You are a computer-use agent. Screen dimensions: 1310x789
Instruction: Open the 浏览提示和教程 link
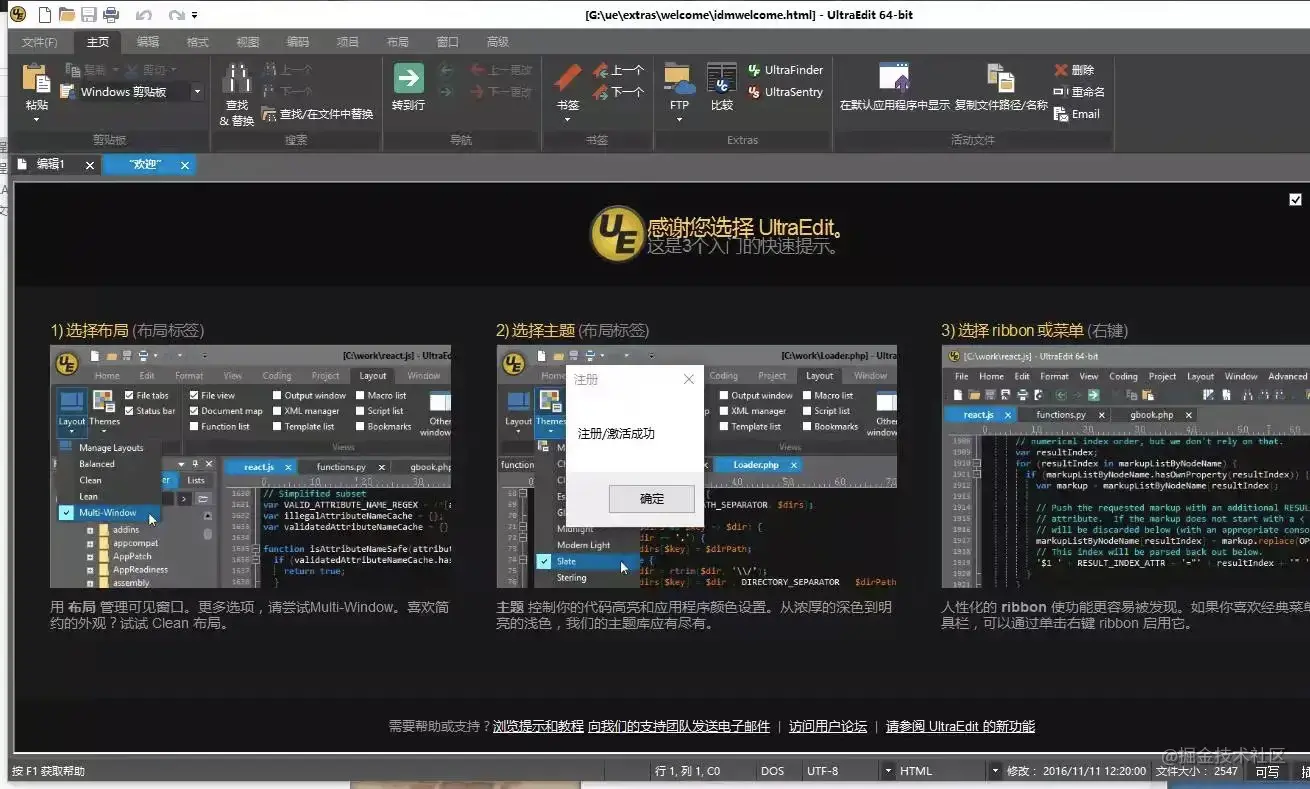pyautogui.click(x=538, y=727)
